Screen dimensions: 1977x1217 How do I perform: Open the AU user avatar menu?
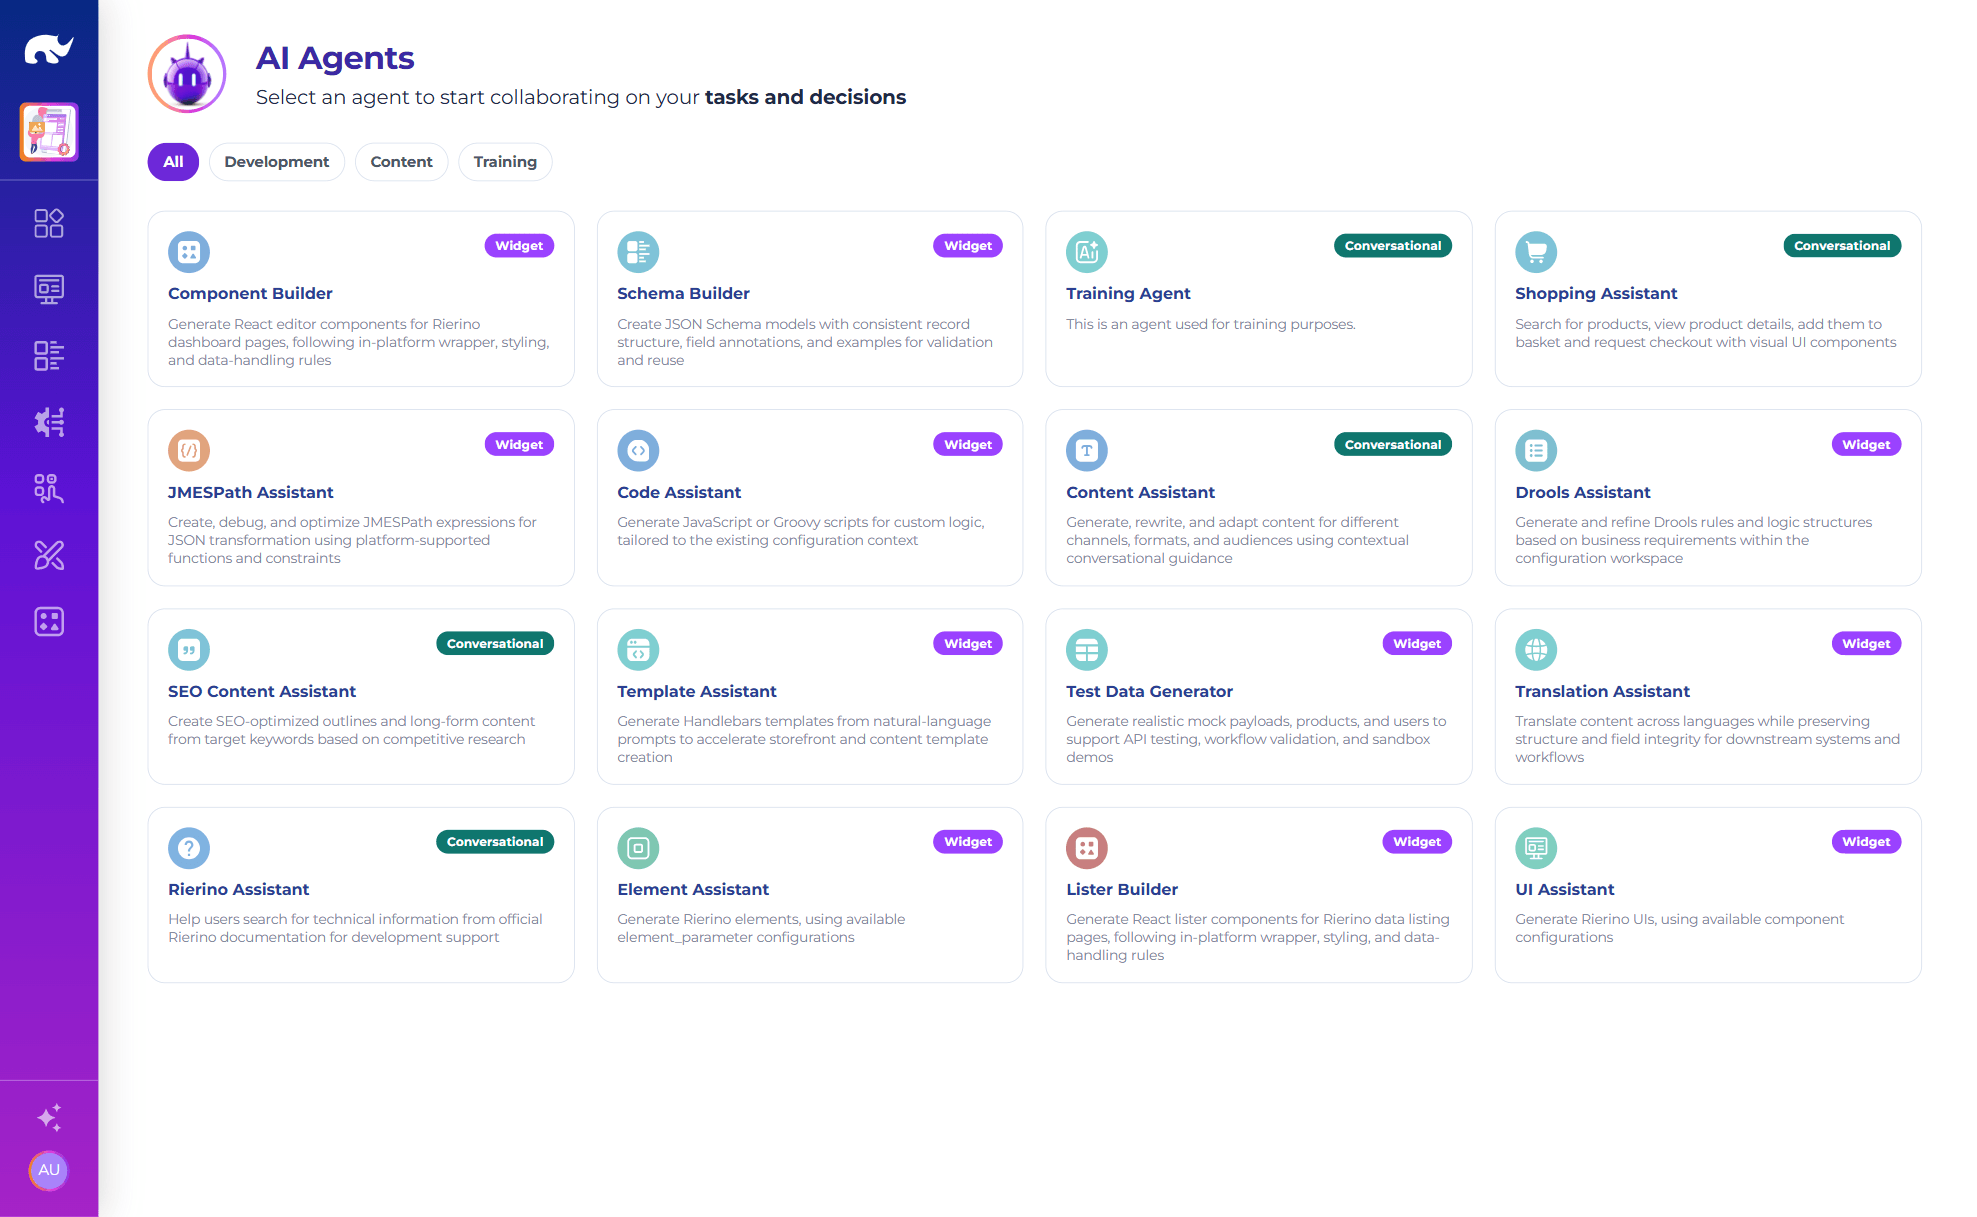pos(49,1170)
